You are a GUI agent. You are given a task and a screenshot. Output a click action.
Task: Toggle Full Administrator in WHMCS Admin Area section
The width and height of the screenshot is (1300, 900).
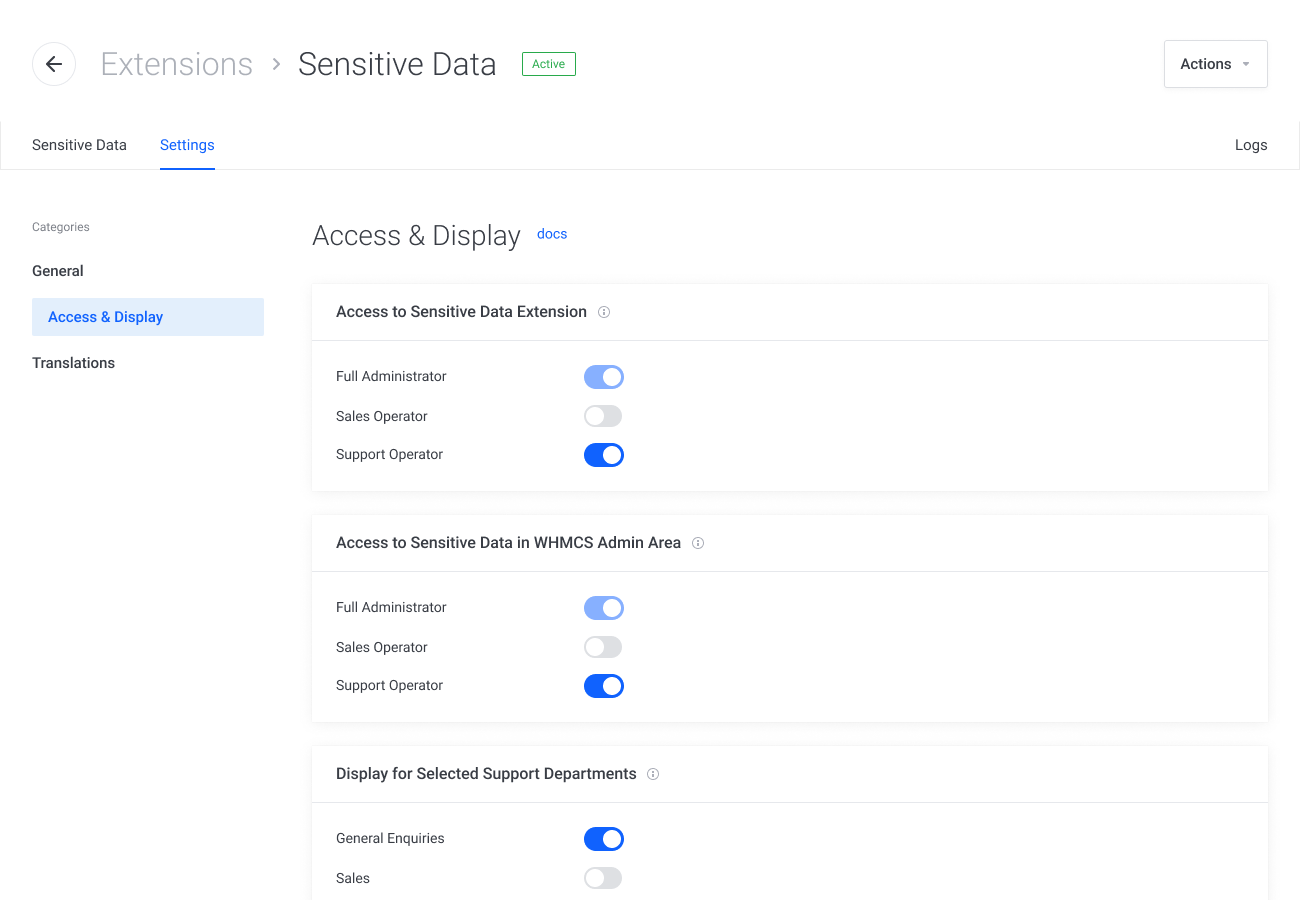[x=603, y=608]
